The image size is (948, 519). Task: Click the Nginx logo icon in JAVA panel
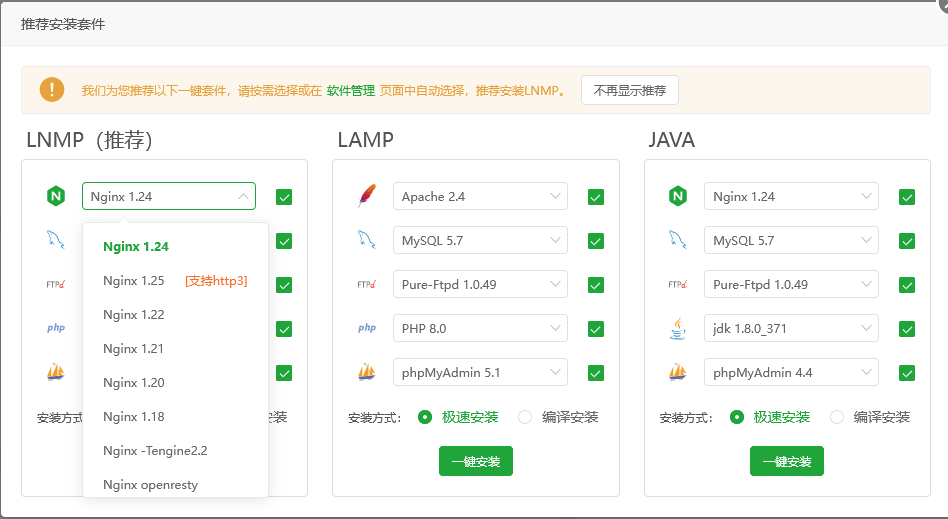(678, 196)
